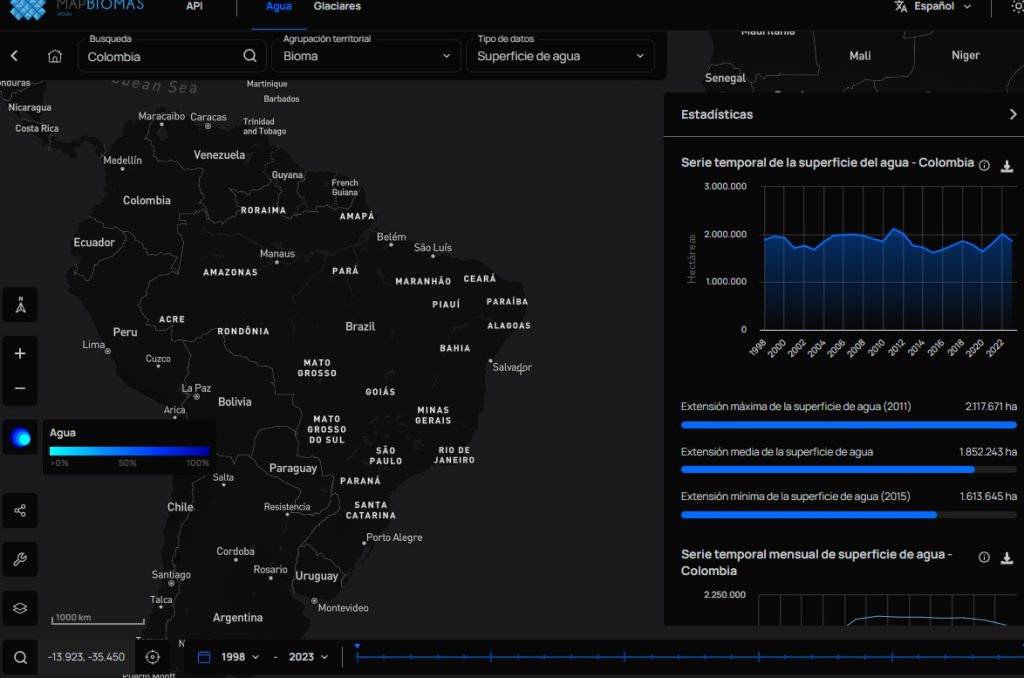
Task: Show info for the monthly water surface series
Action: pos(984,558)
